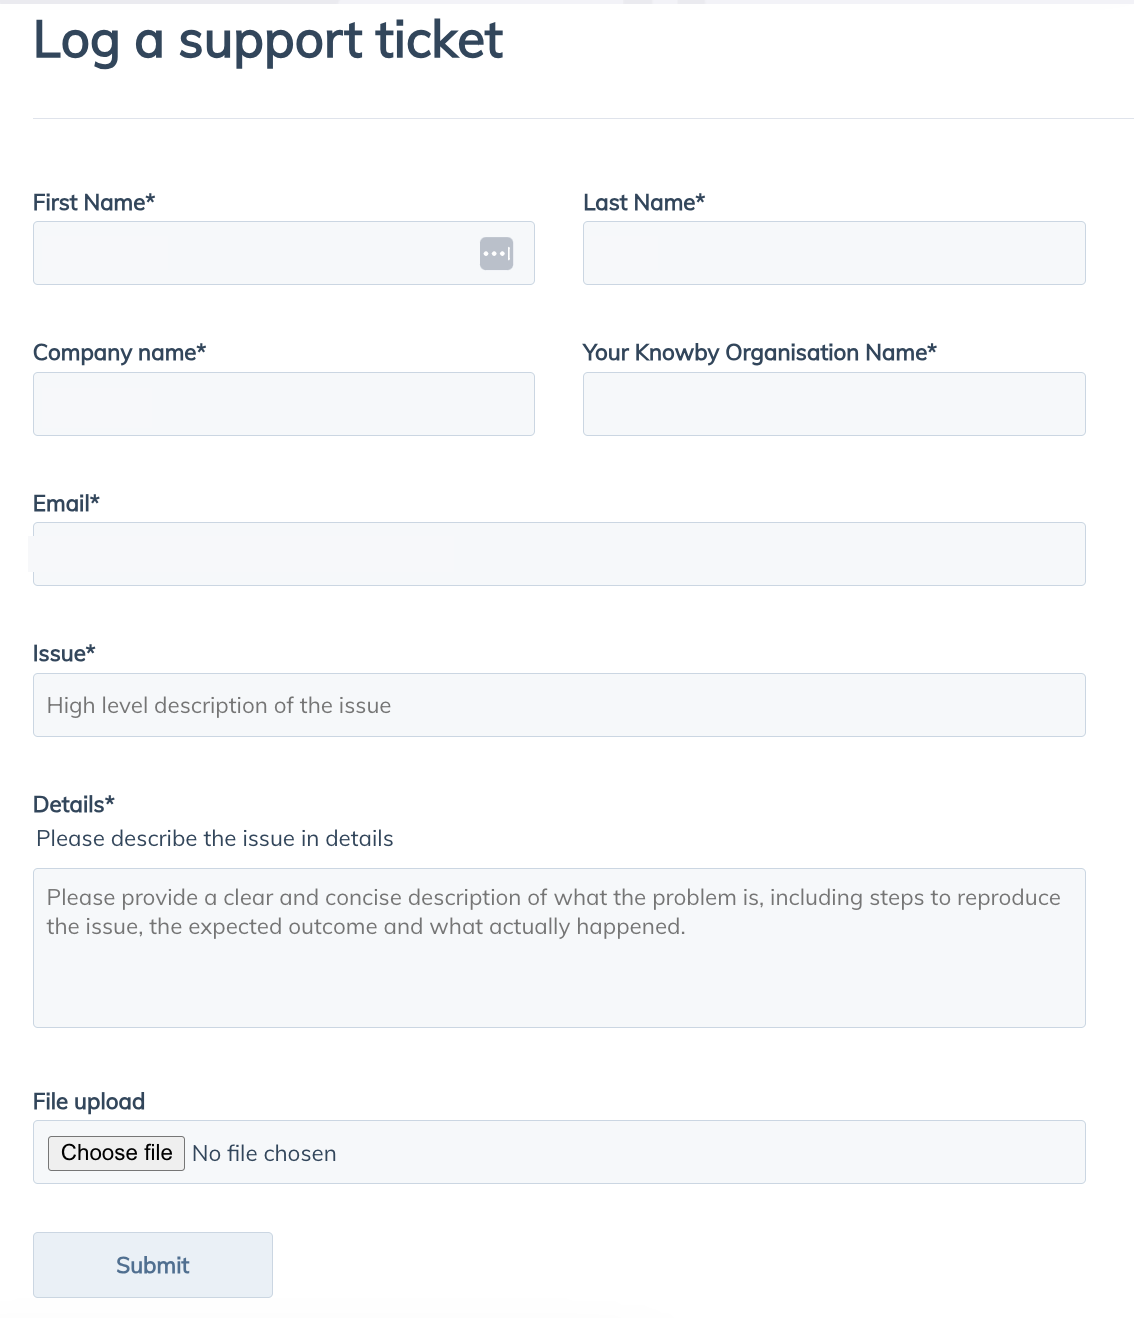Click into the Company name field
Screen dimensions: 1134x1318
pos(284,404)
